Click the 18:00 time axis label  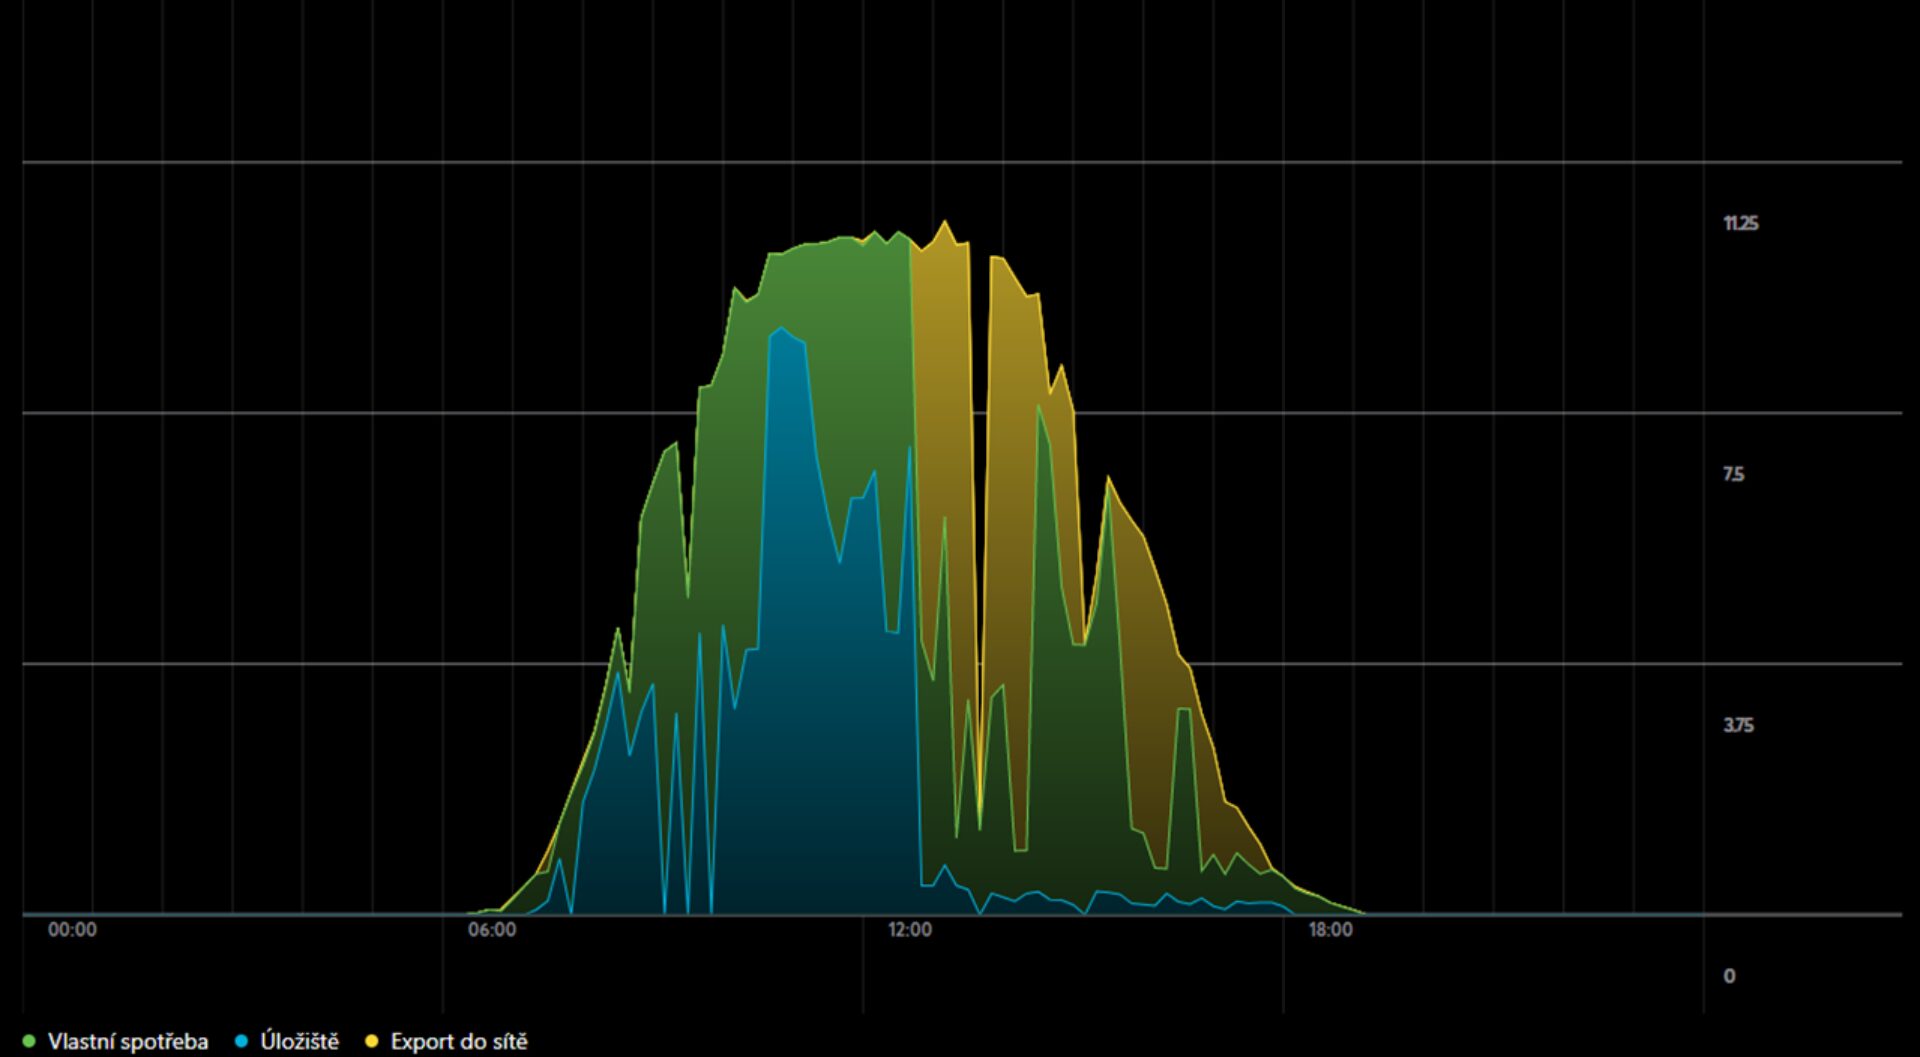point(1330,930)
